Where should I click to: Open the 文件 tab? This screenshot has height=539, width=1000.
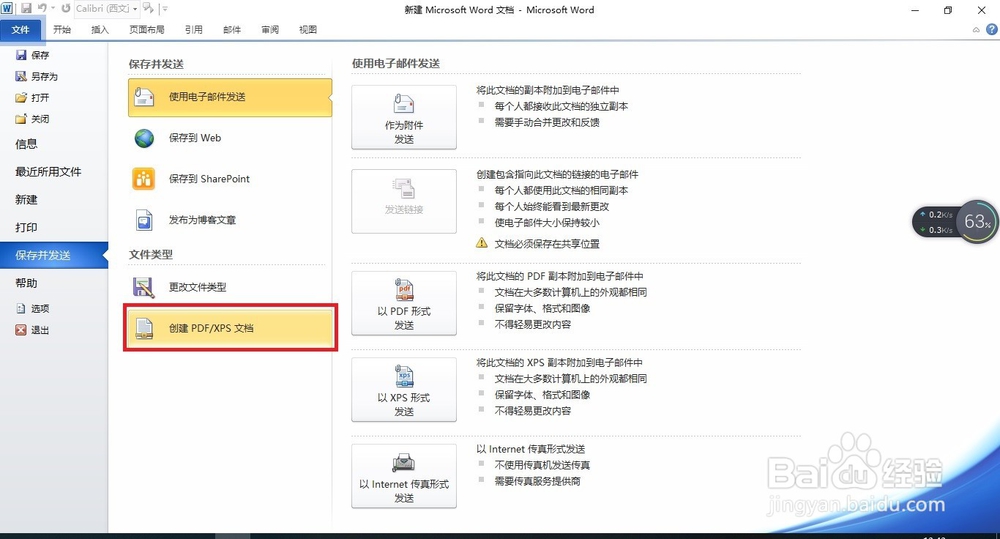coord(20,30)
